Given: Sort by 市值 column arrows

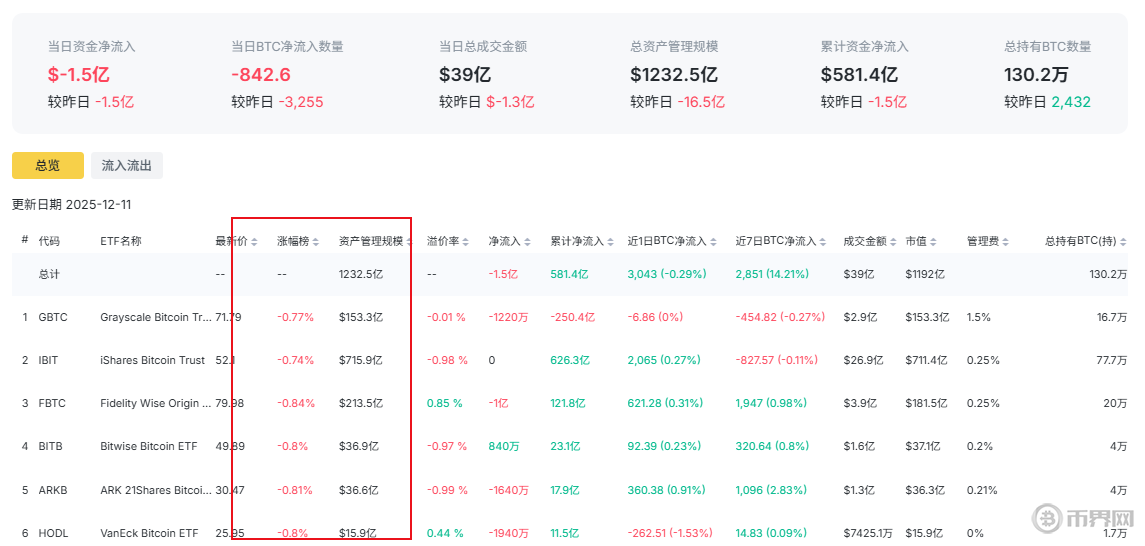Looking at the screenshot, I should (935, 242).
